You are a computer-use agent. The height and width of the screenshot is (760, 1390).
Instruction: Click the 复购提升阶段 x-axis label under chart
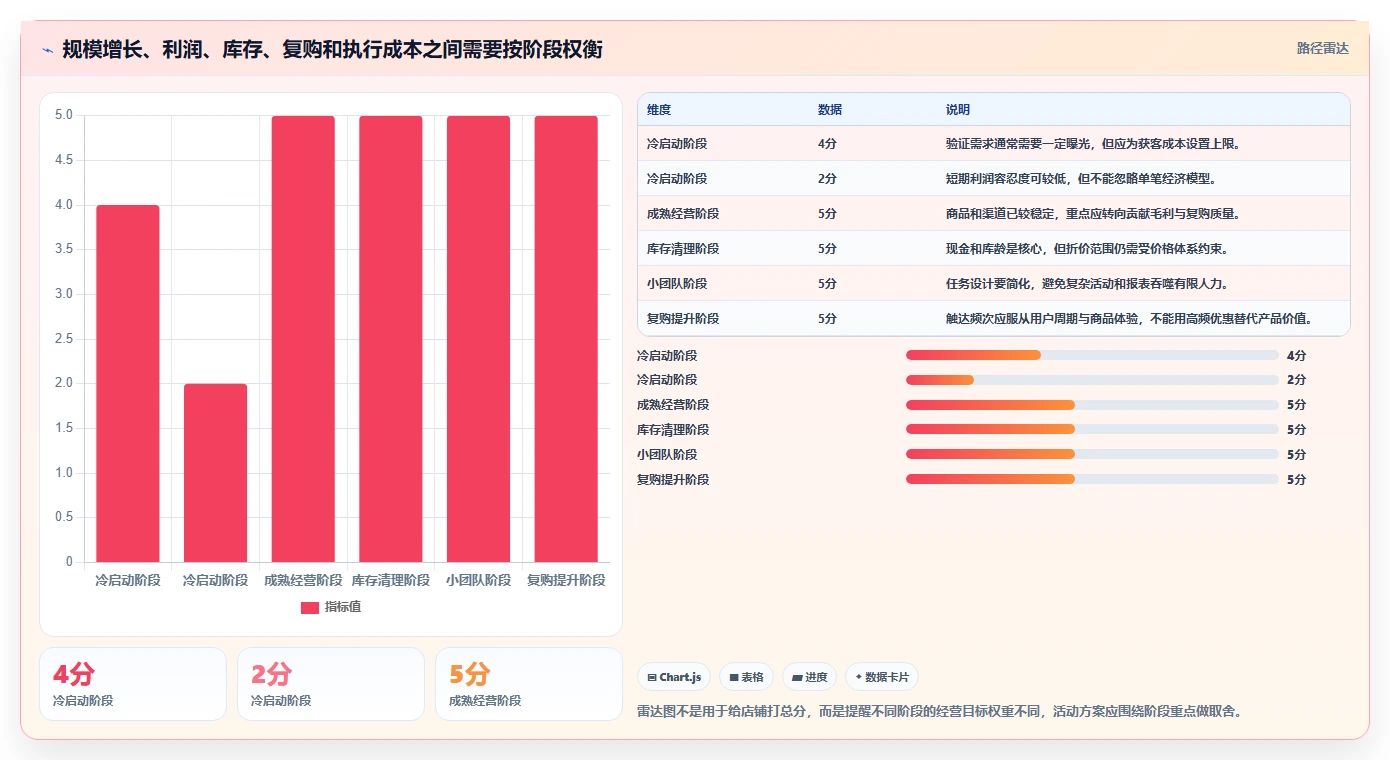566,580
